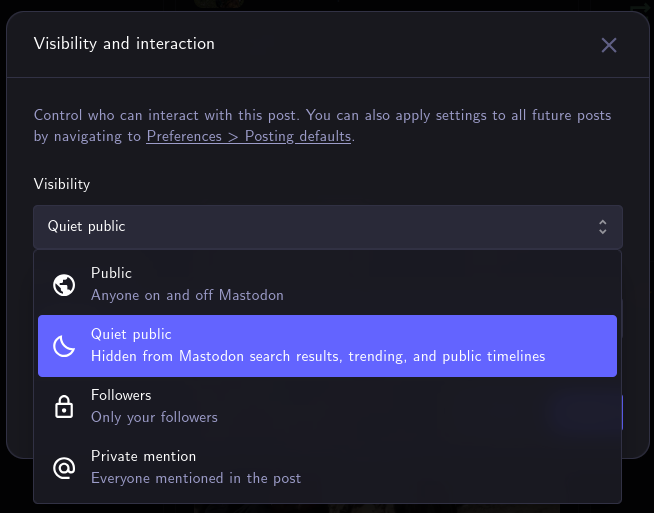Click the up-down chevron in Visibility field
The width and height of the screenshot is (654, 513).
click(602, 227)
